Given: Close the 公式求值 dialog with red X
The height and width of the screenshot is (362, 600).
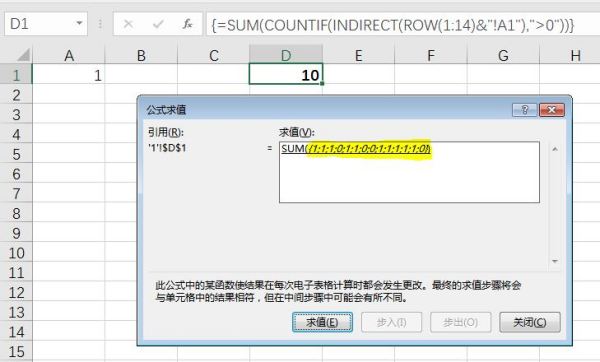Looking at the screenshot, I should point(551,110).
